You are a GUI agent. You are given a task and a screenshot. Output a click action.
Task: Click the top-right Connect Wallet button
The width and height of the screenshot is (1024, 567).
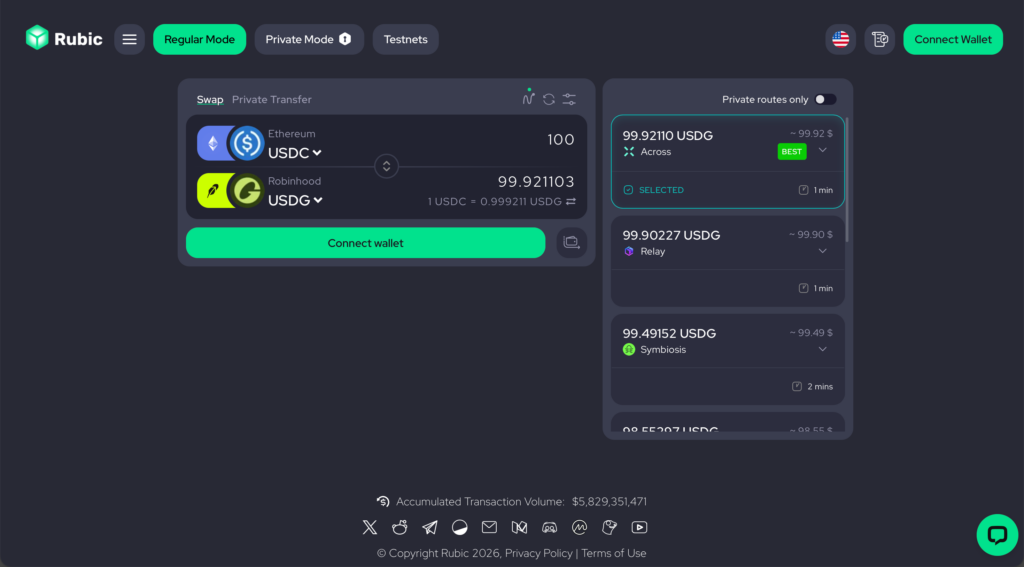953,39
